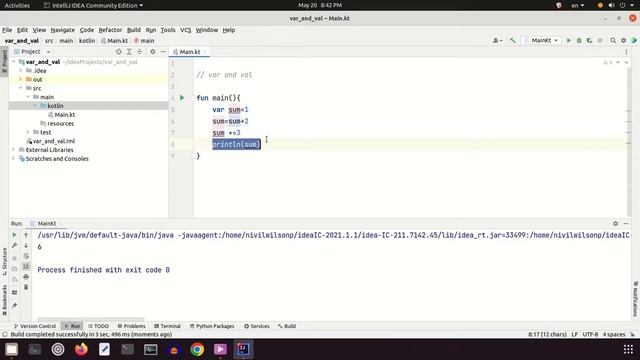Viewport: 640px width, 360px height.
Task: Open wrench settings in Run panel
Action: click(x=14, y=245)
